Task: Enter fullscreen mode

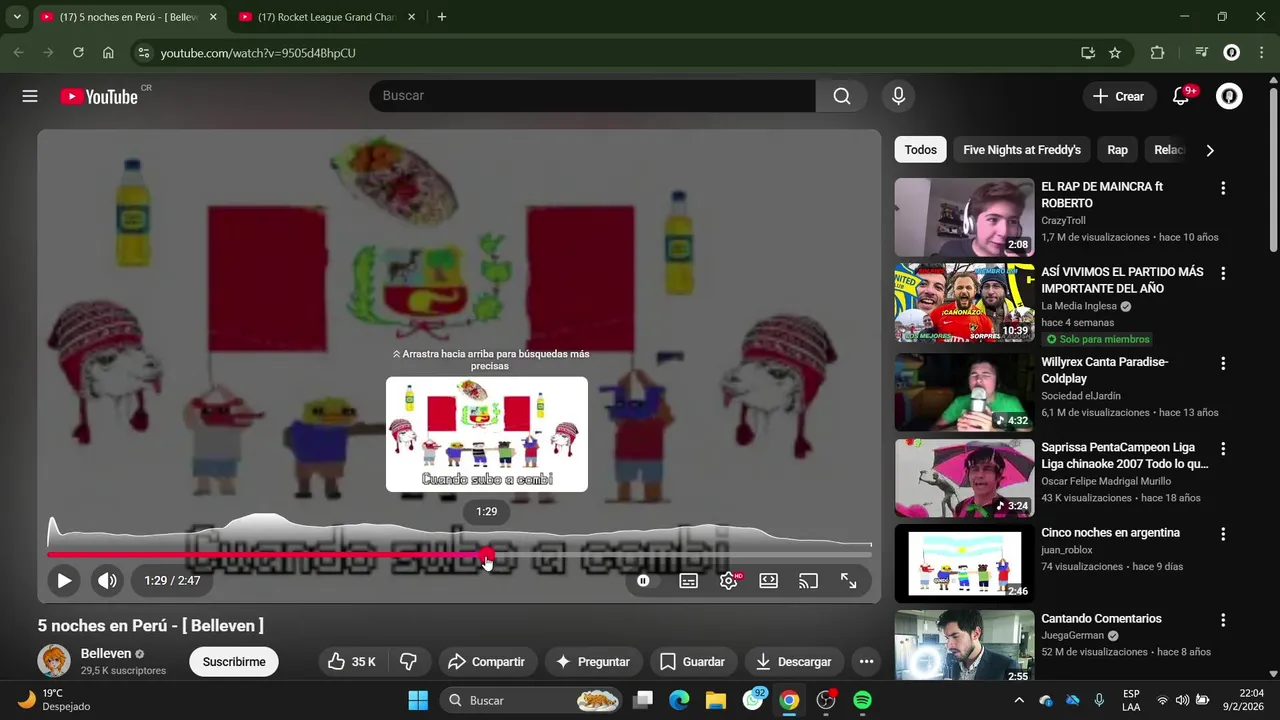Action: pyautogui.click(x=848, y=580)
